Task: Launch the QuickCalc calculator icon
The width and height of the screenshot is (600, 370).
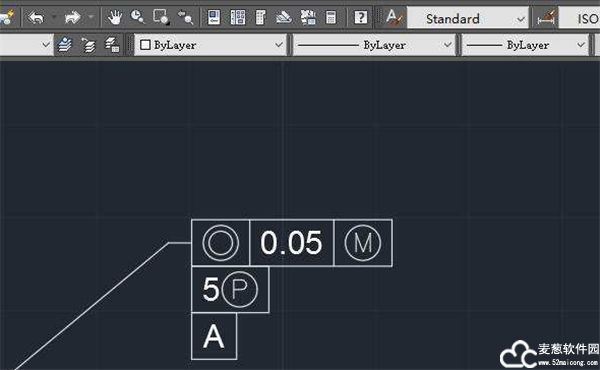Action: 331,17
